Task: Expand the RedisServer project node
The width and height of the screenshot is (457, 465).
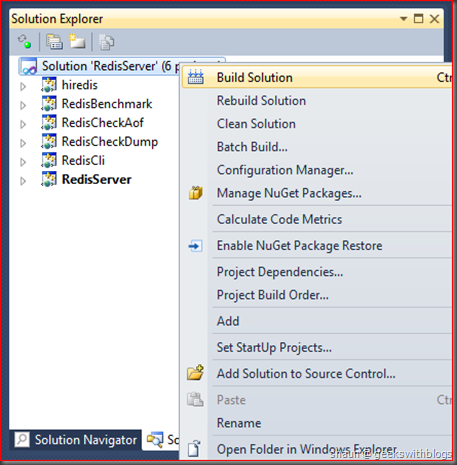Action: [x=23, y=181]
